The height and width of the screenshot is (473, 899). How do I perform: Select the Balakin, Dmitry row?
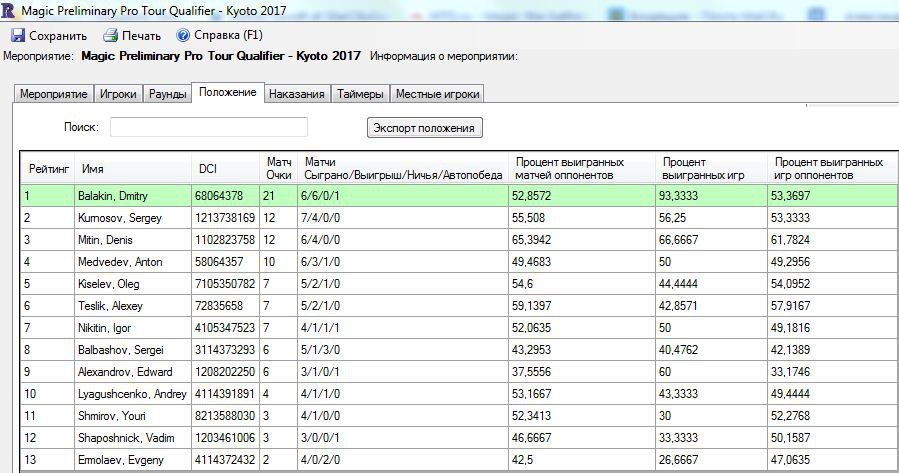[459, 196]
